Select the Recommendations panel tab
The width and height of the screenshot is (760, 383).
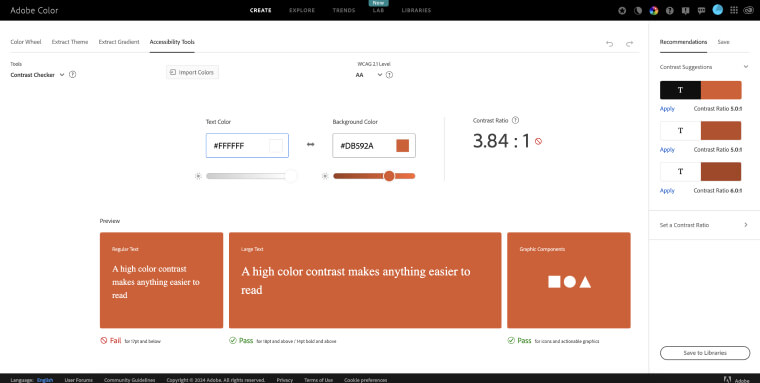(x=683, y=42)
